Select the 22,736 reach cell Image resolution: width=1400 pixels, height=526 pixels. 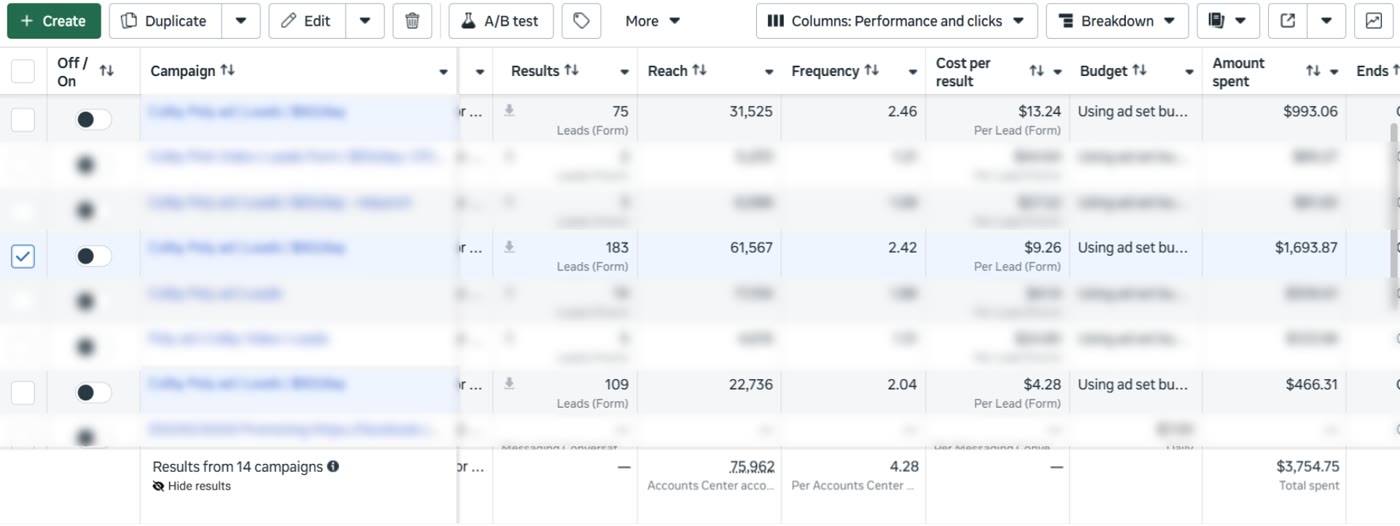click(x=709, y=393)
